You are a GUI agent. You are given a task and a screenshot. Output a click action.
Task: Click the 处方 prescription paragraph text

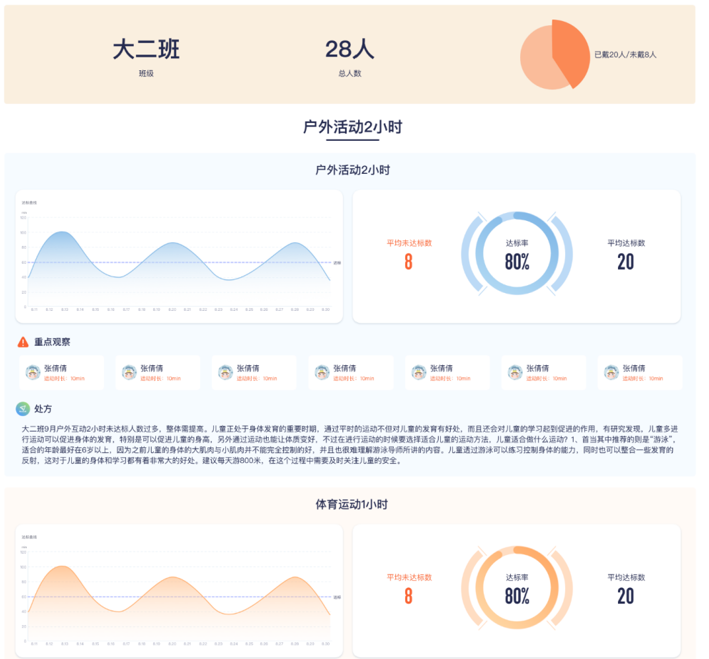click(x=350, y=445)
